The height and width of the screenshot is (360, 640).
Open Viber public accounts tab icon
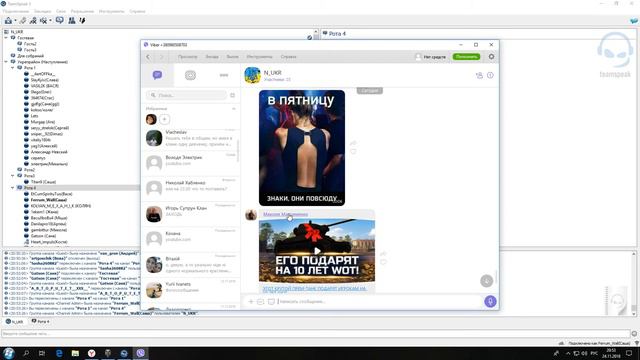tap(190, 75)
